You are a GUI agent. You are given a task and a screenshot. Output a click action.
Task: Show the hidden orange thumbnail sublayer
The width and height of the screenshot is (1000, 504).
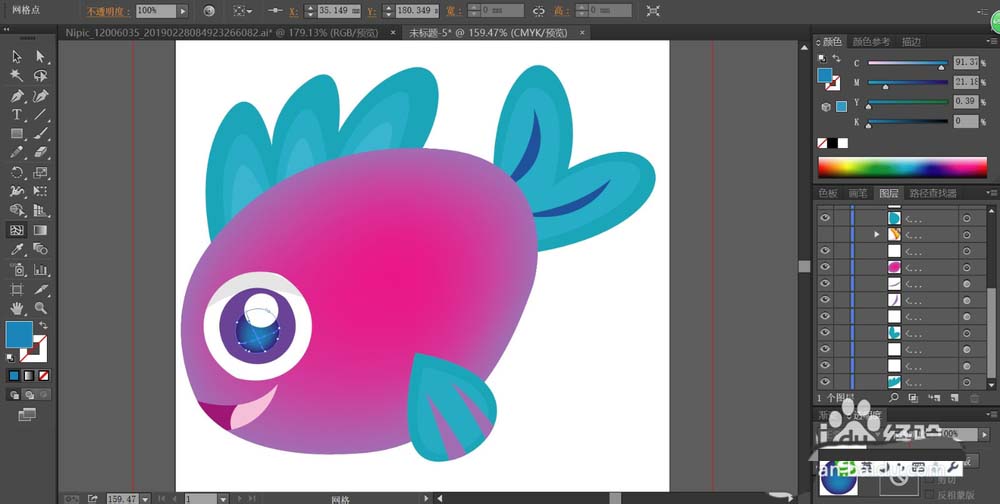click(825, 234)
